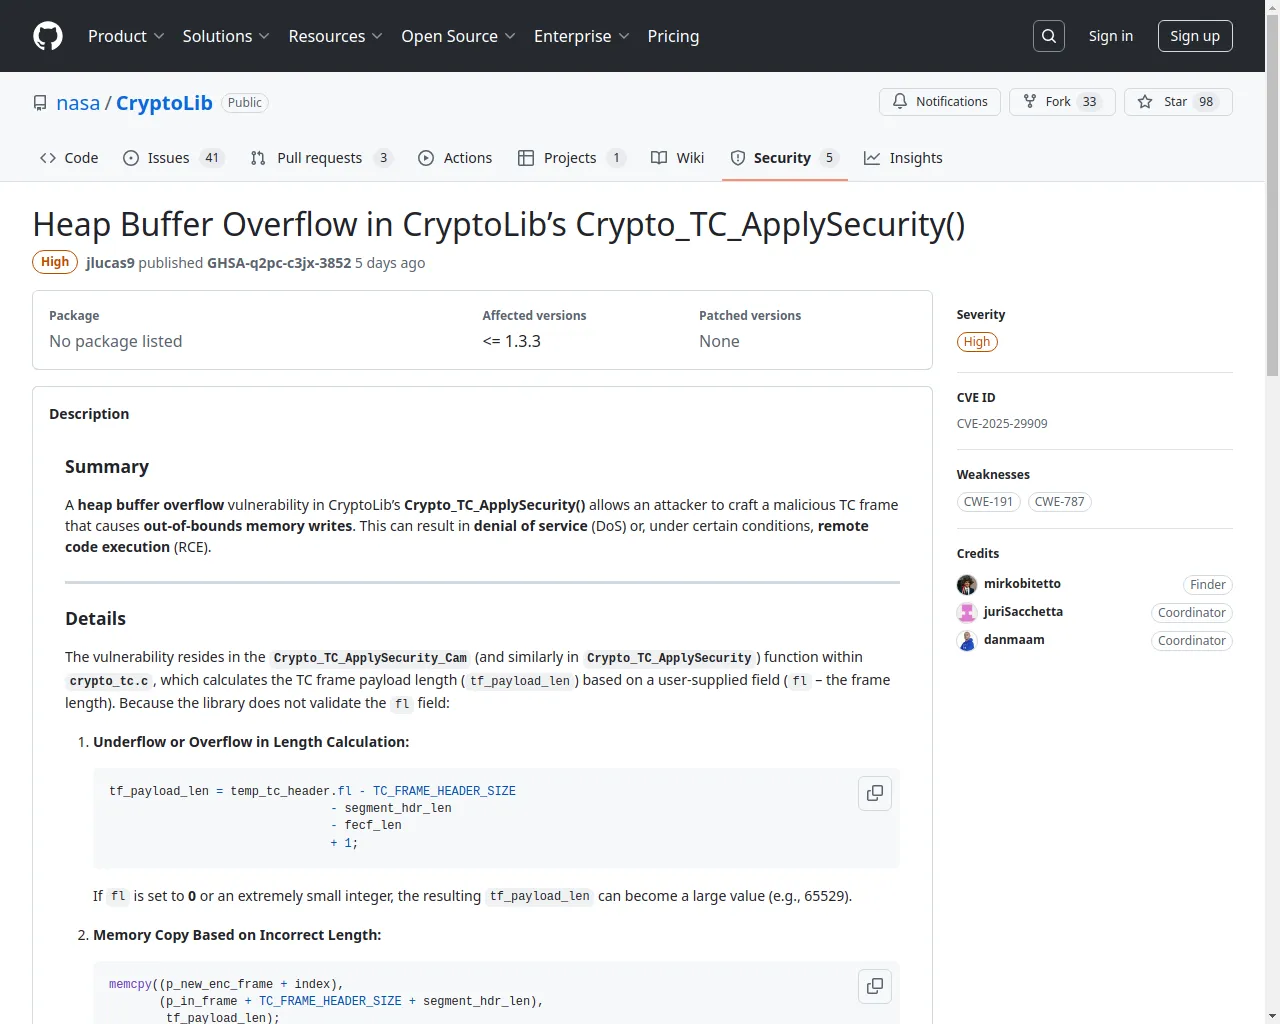Expand the Solutions menu
The height and width of the screenshot is (1024, 1280).
pyautogui.click(x=226, y=36)
